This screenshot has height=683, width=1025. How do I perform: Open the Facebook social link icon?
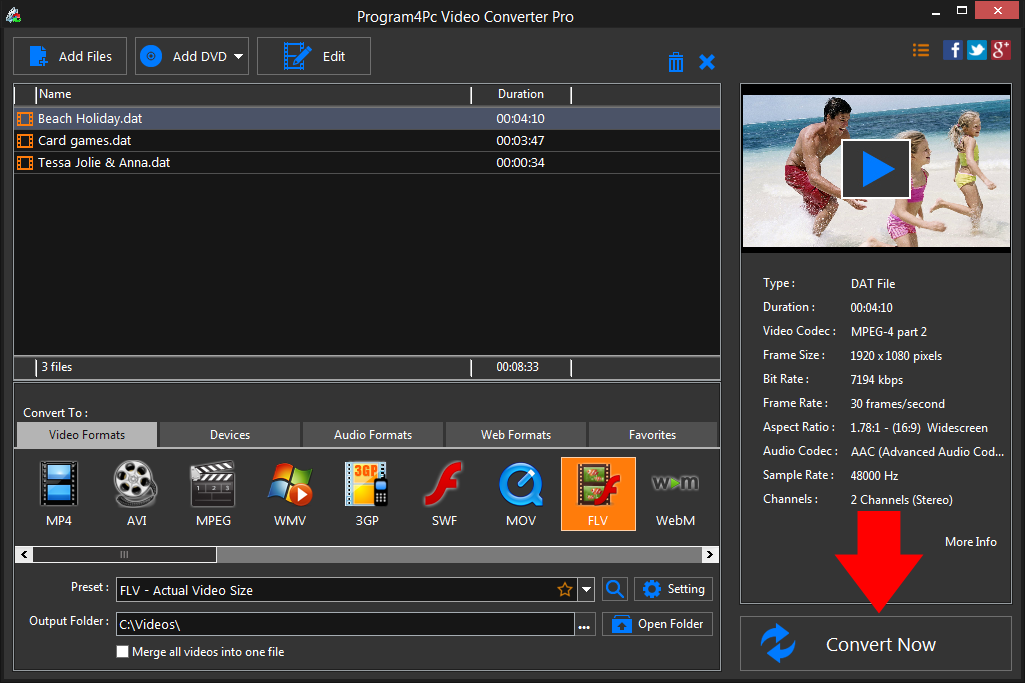click(x=953, y=49)
